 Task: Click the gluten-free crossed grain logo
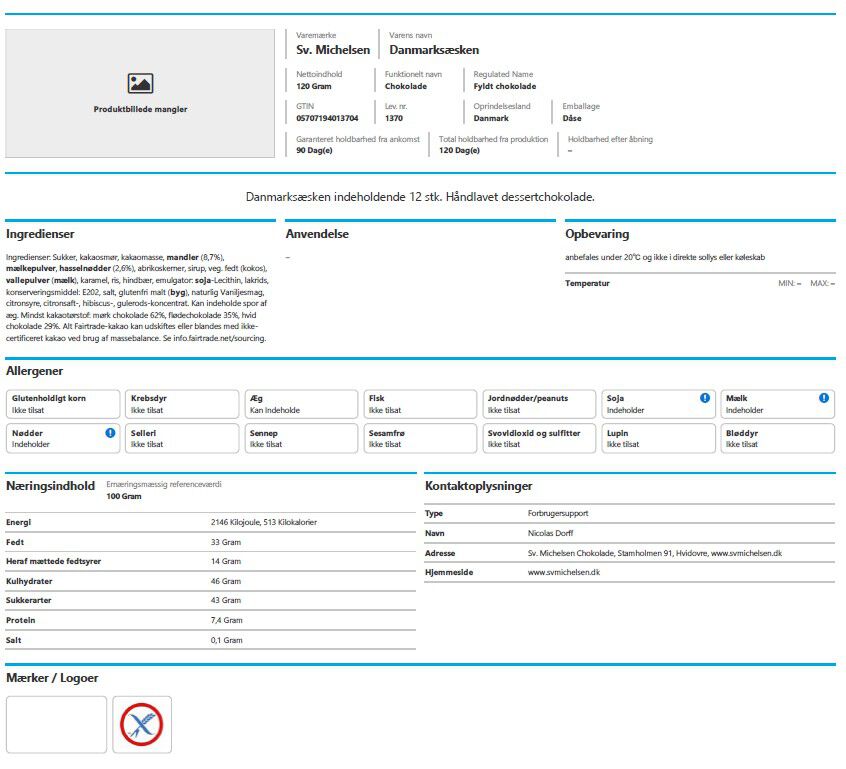coord(142,724)
